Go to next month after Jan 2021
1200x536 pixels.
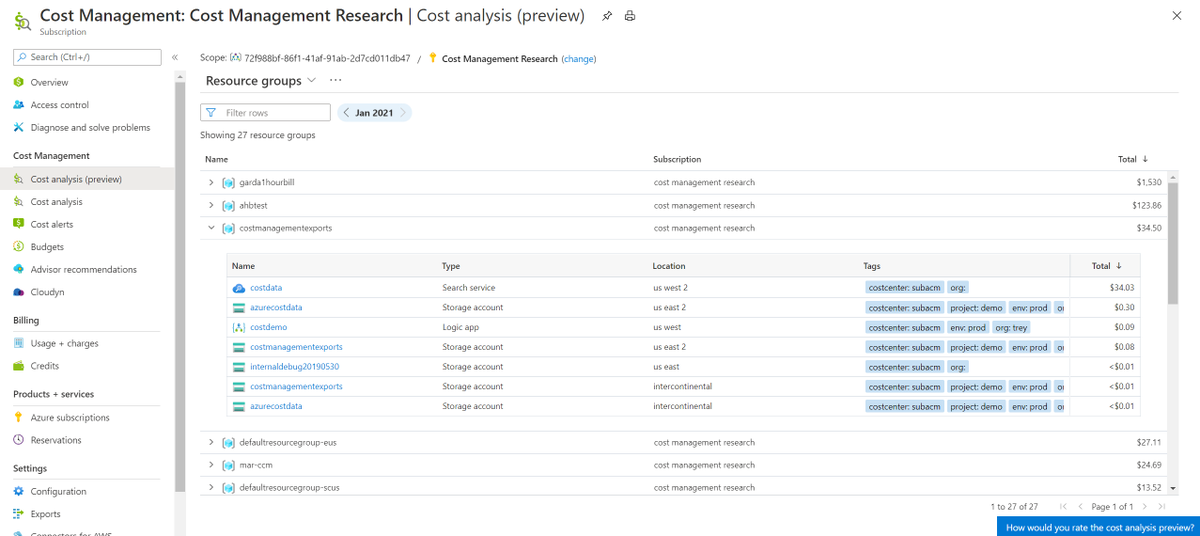coord(403,113)
